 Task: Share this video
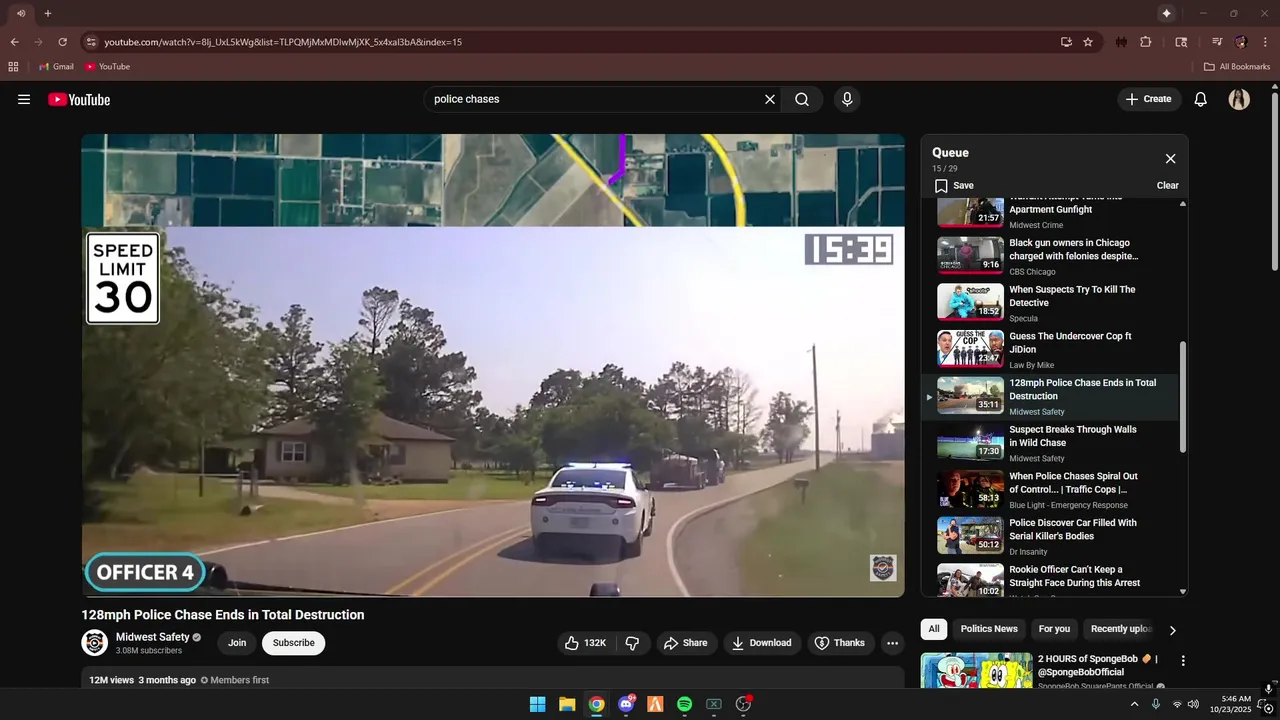pos(685,643)
